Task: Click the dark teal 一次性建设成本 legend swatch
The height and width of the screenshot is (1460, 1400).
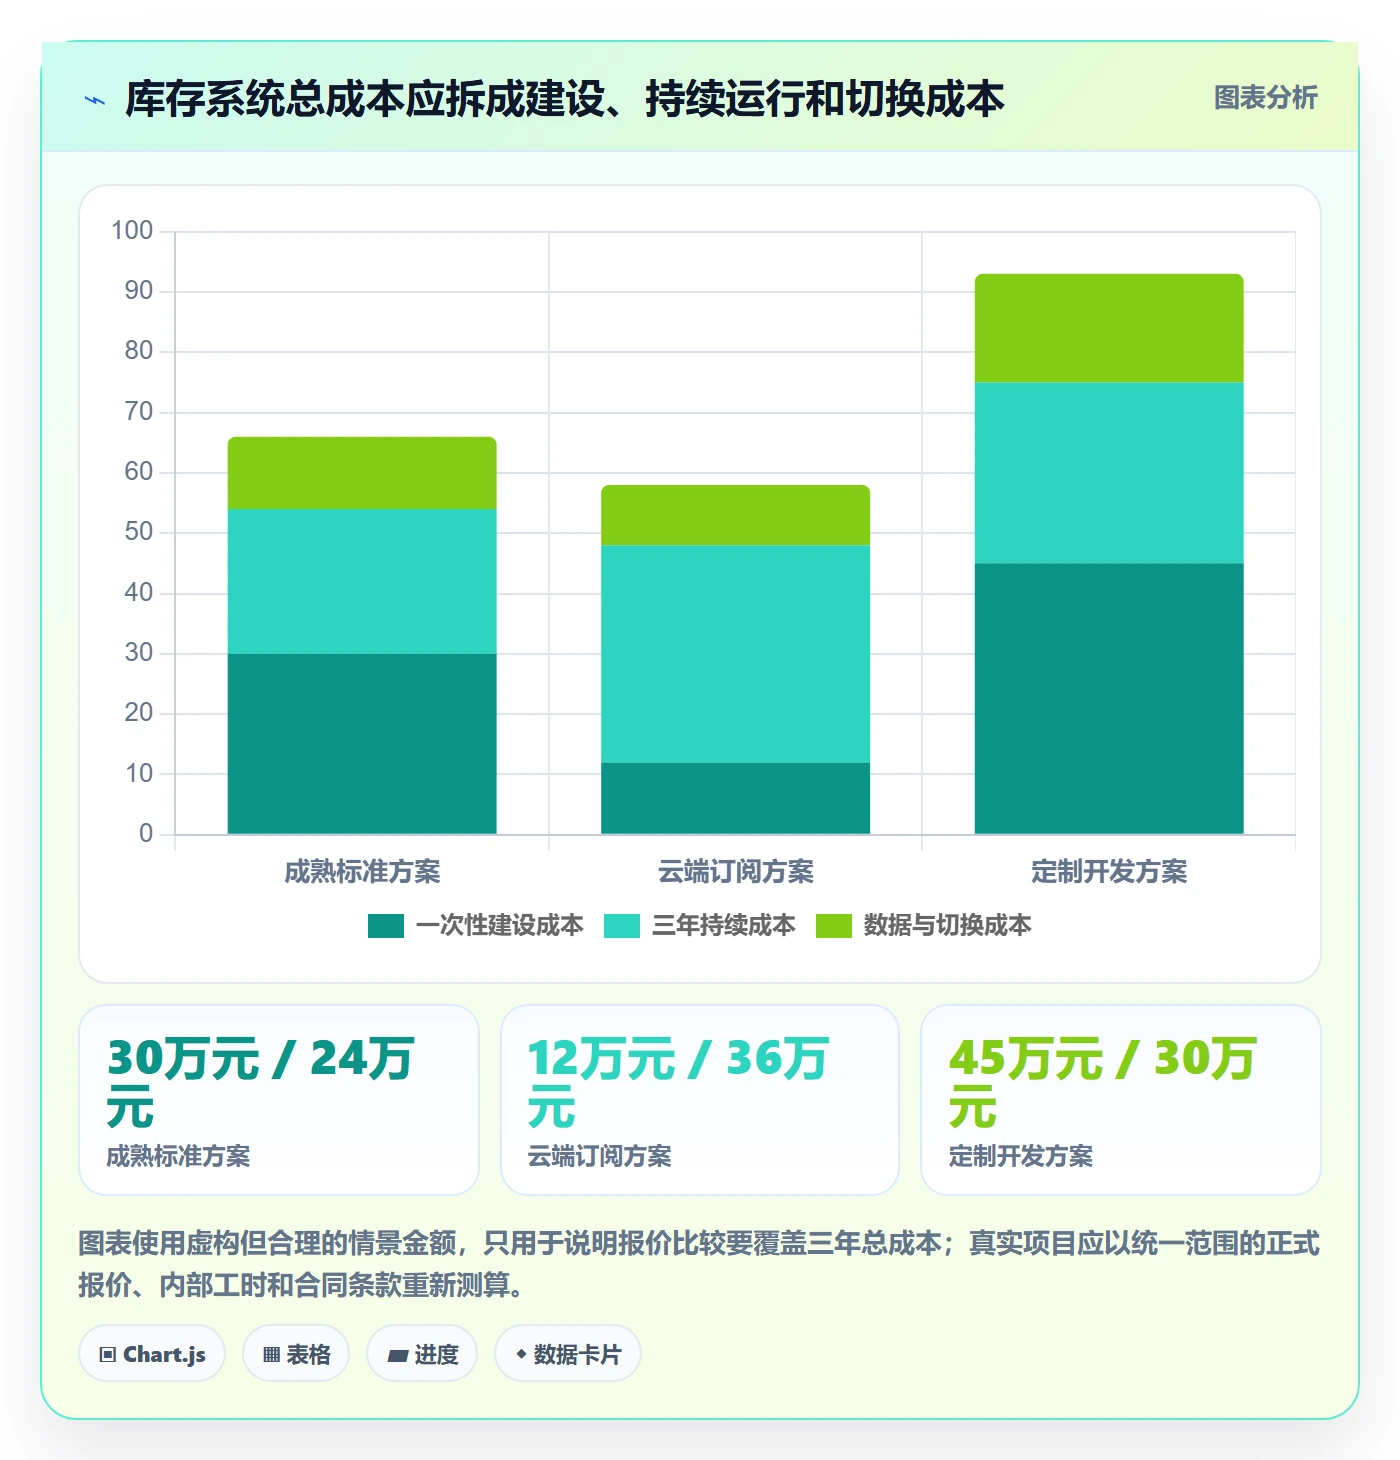Action: pyautogui.click(x=386, y=926)
